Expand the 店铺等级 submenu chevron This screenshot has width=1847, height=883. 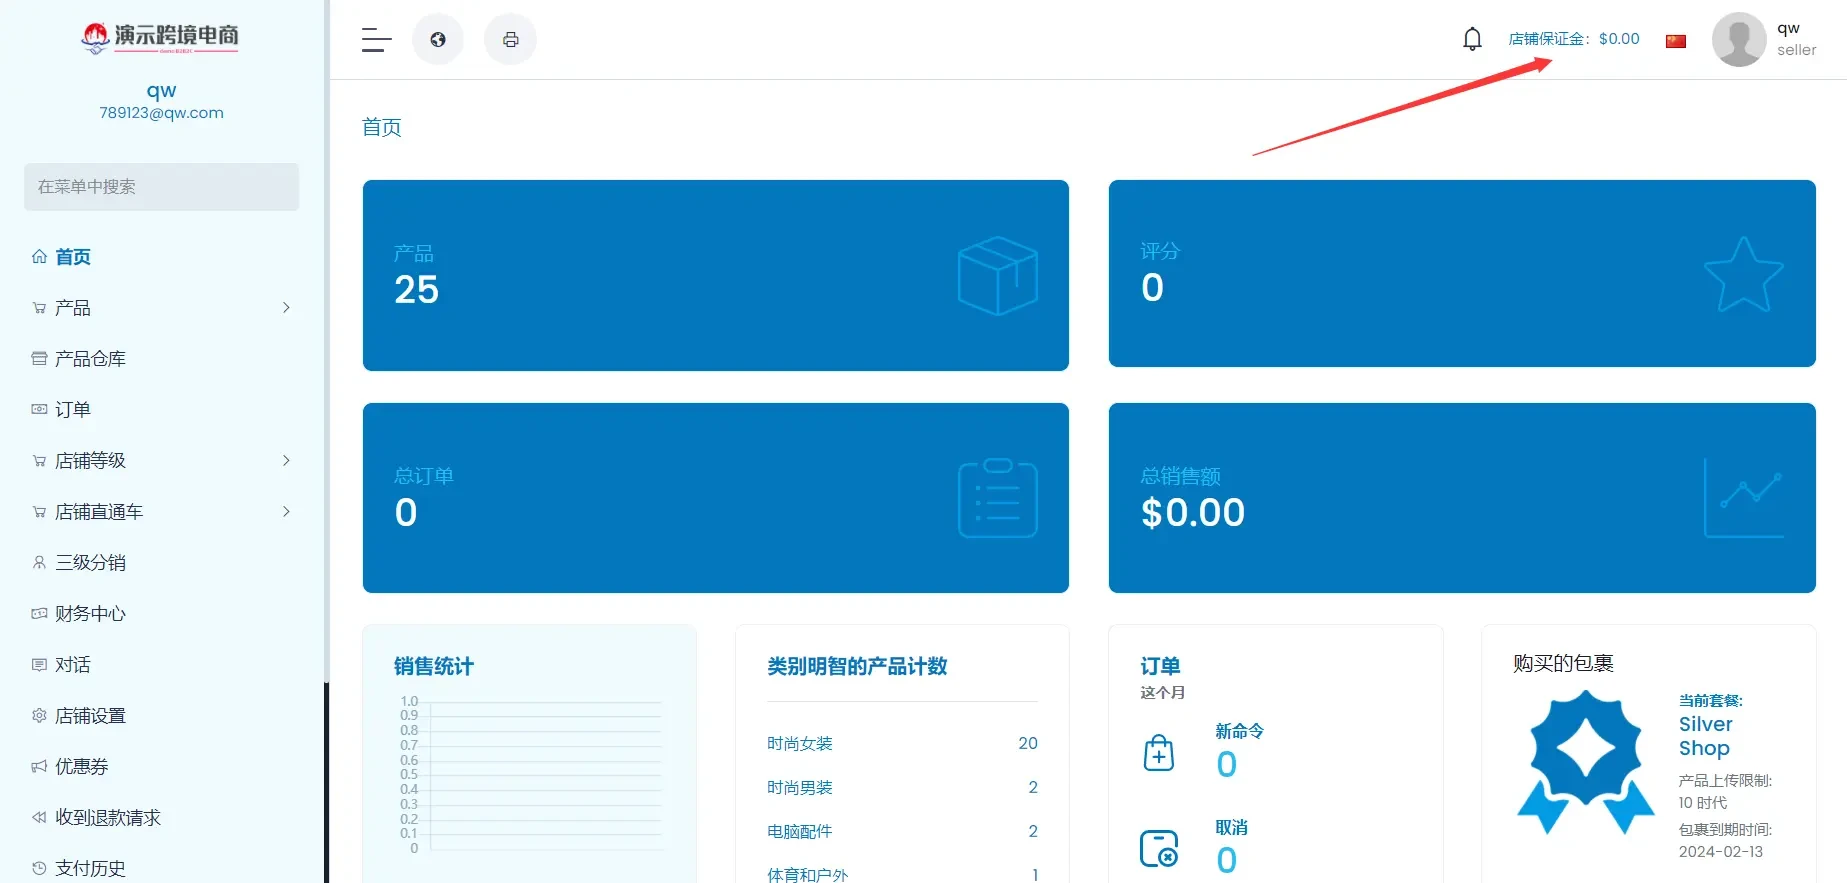point(286,461)
